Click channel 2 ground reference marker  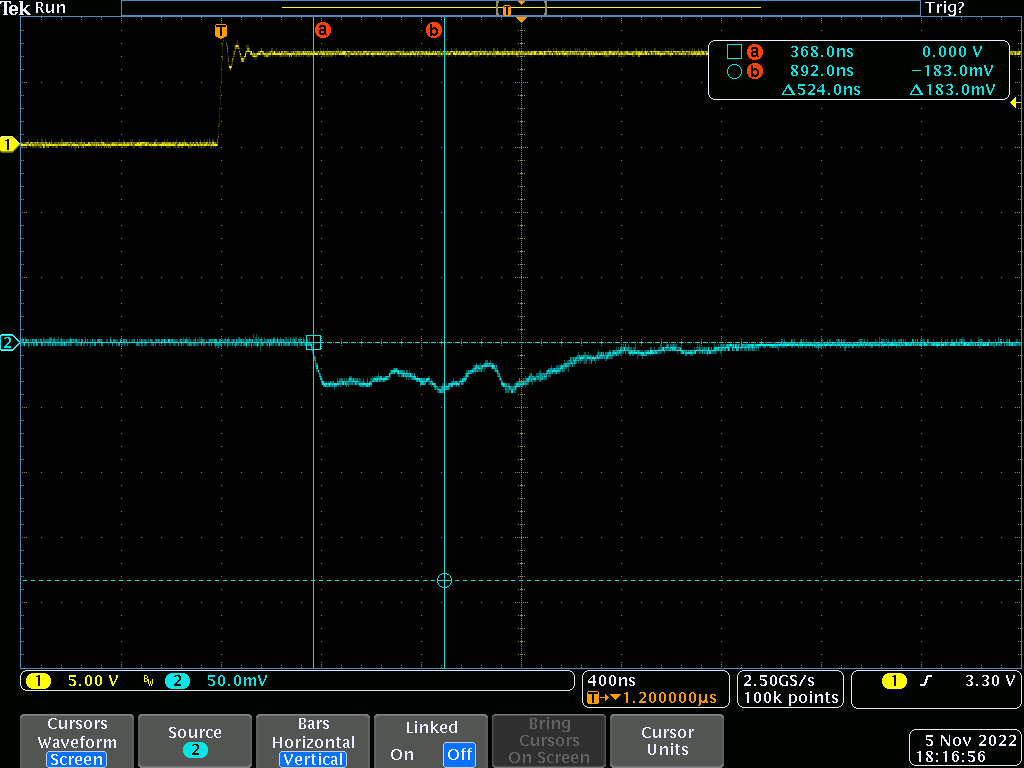coord(10,343)
